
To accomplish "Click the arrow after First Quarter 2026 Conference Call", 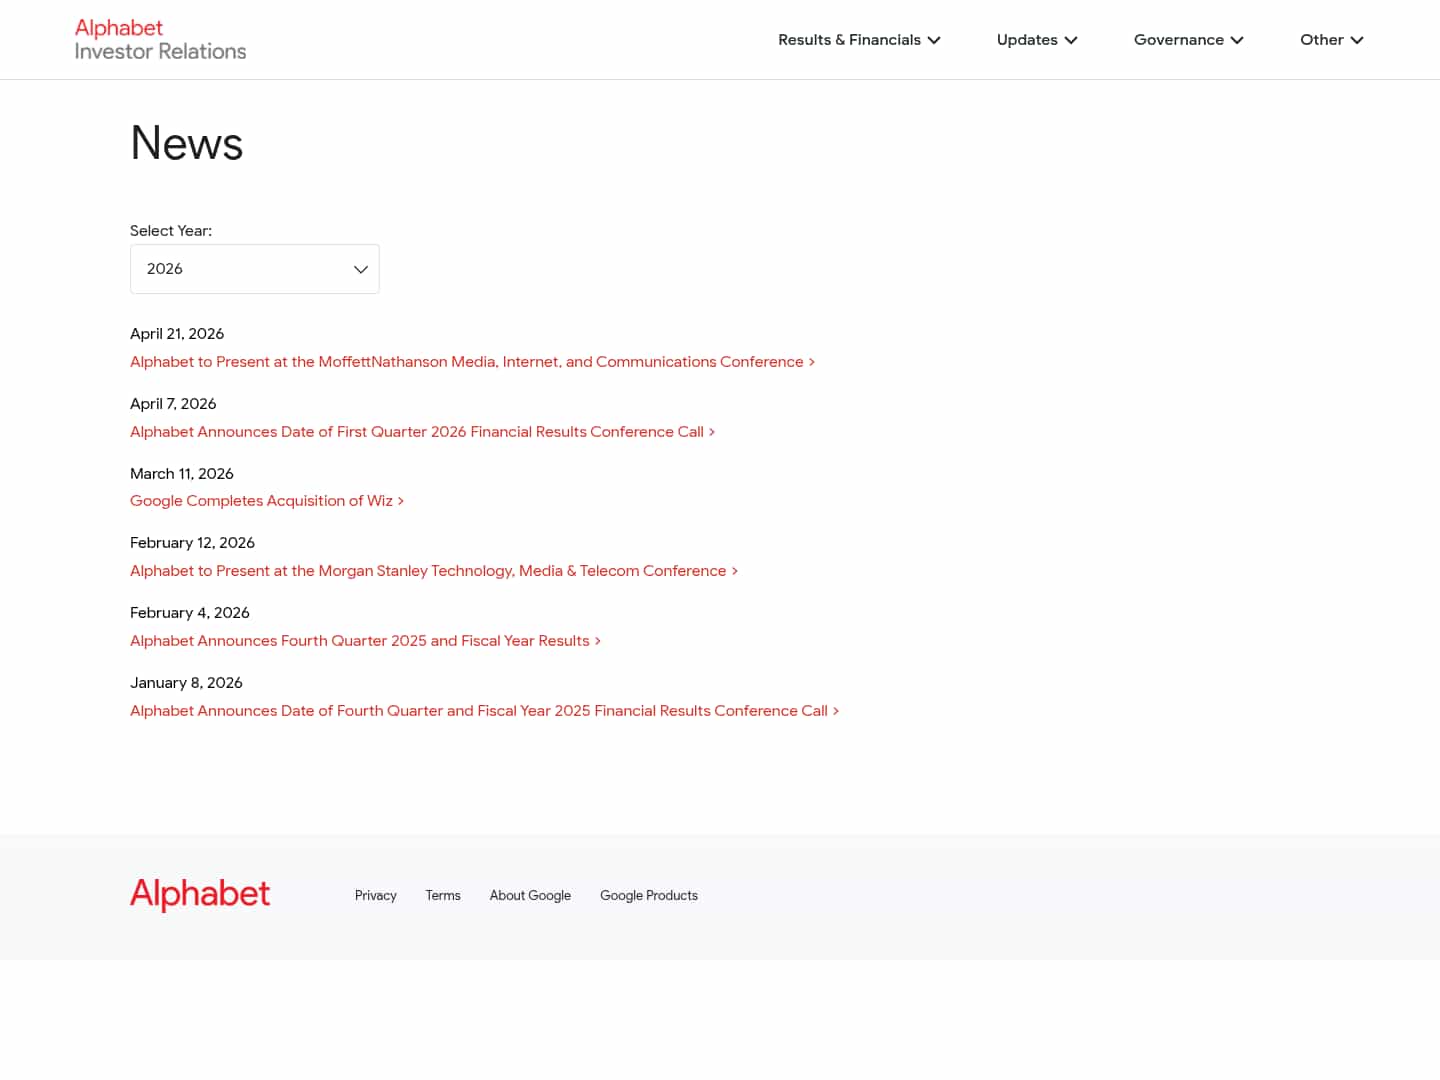I will pos(712,432).
